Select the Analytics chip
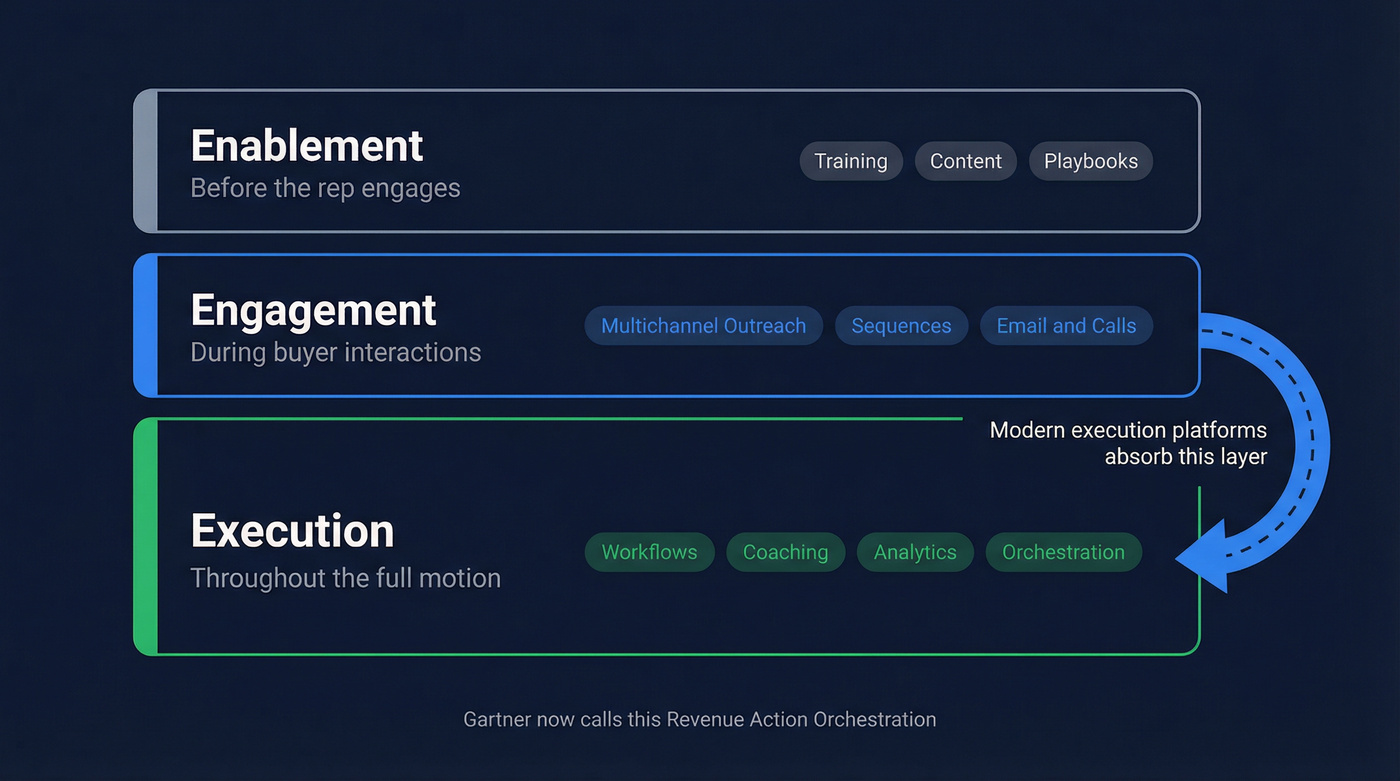 [x=915, y=551]
